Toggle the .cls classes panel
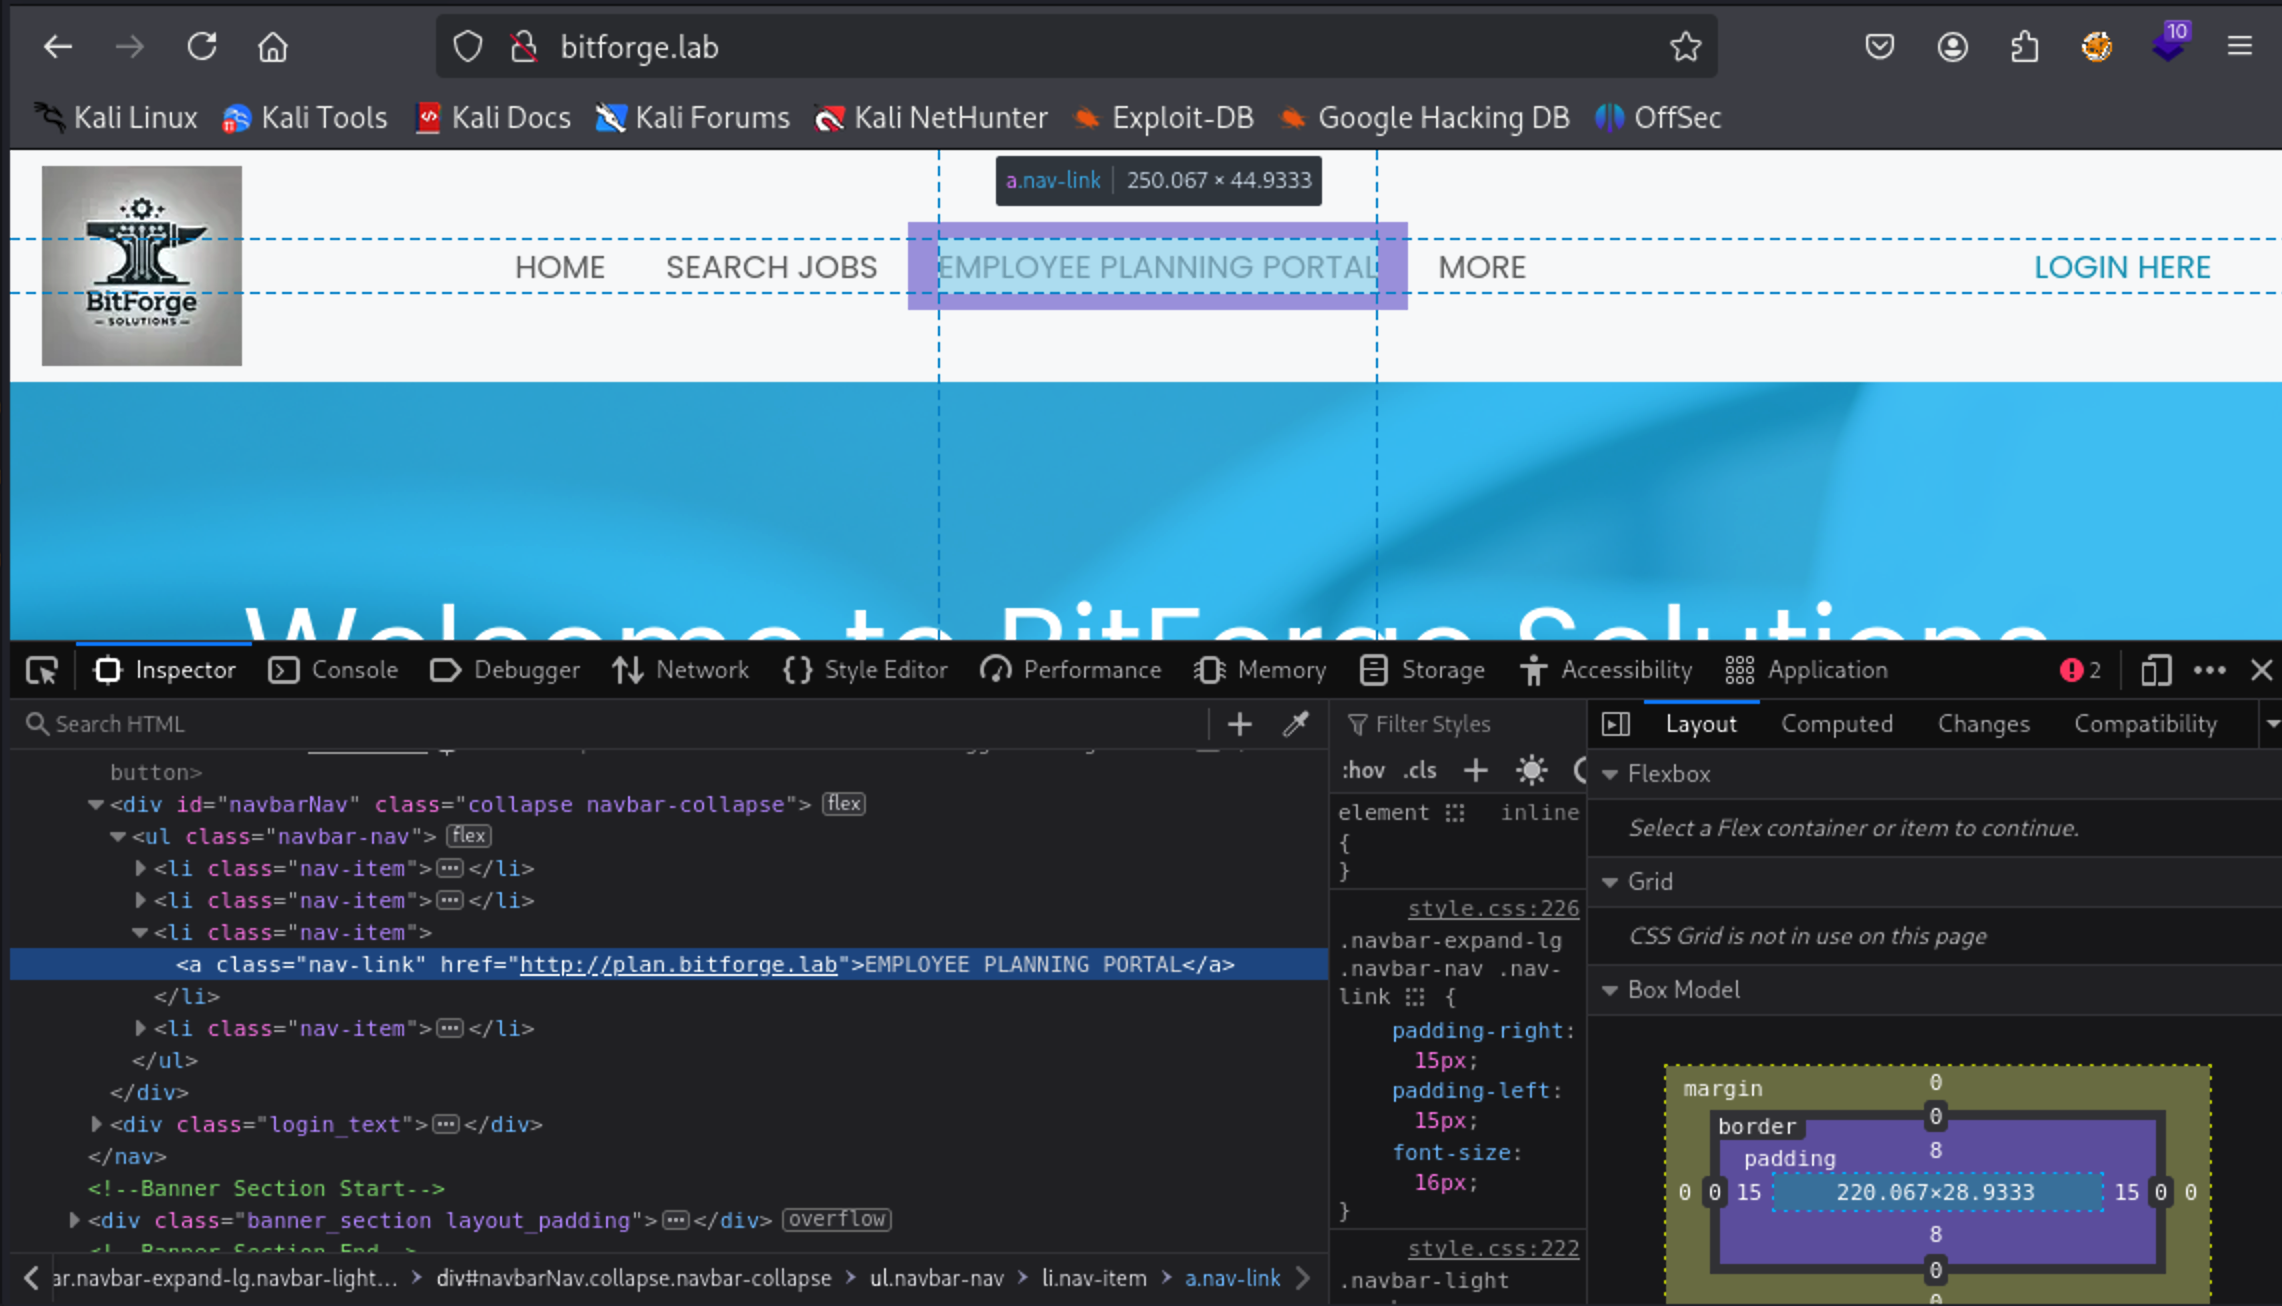2282x1306 pixels. pyautogui.click(x=1420, y=770)
